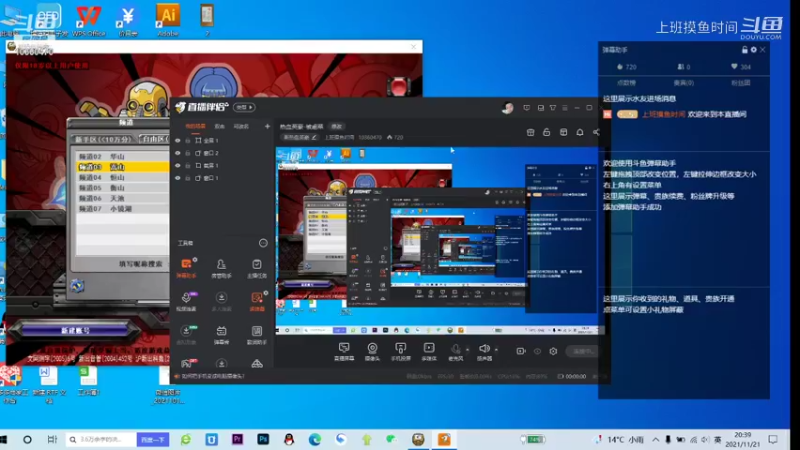Click 新建账号 button in game window
The height and width of the screenshot is (450, 800).
click(76, 331)
